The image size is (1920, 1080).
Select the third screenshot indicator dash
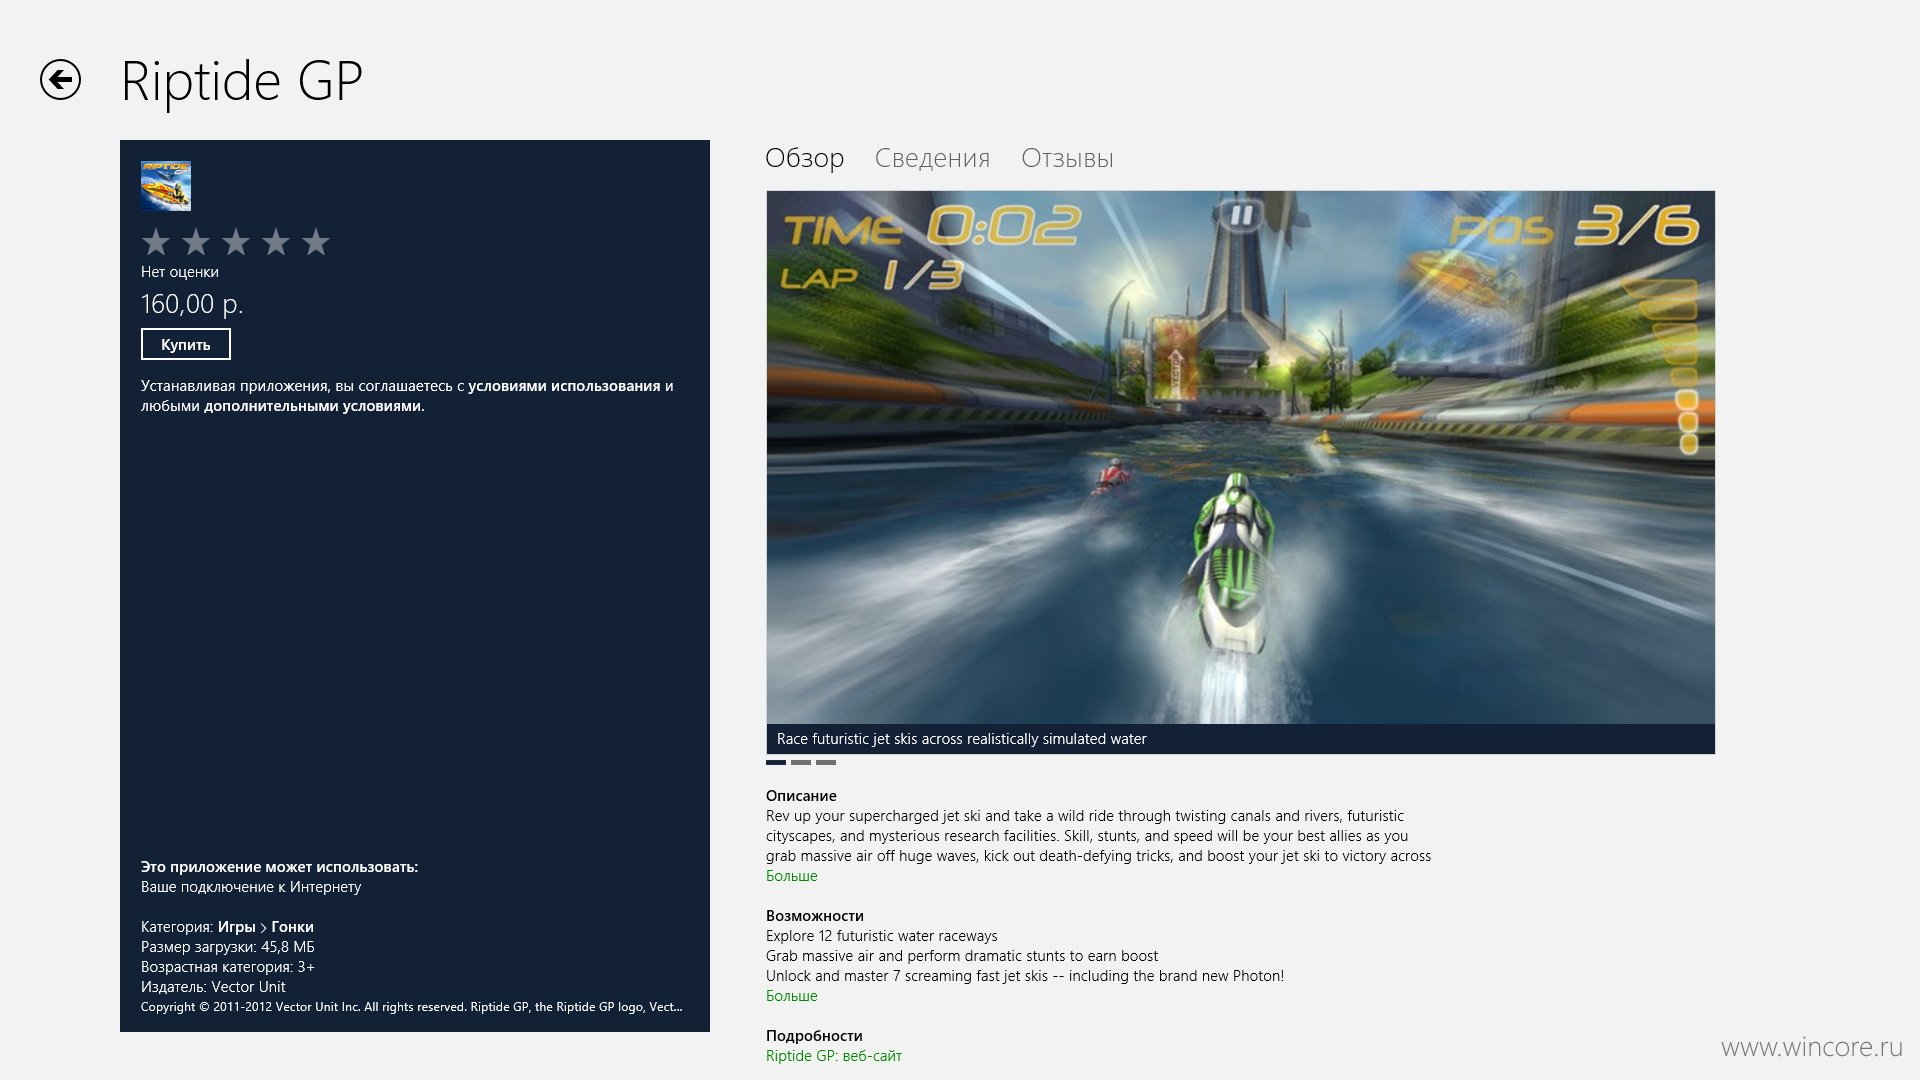click(826, 762)
